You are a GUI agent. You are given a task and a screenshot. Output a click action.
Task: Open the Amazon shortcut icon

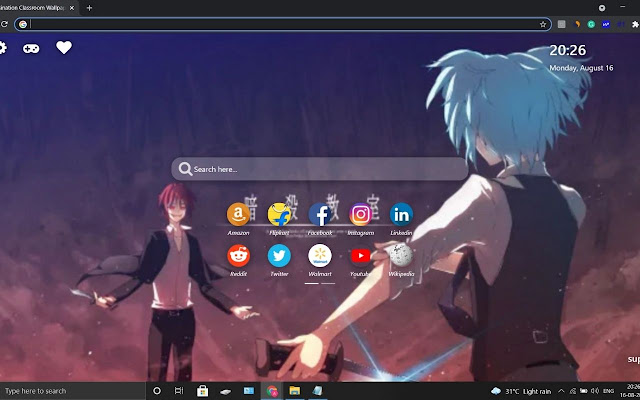(x=238, y=215)
